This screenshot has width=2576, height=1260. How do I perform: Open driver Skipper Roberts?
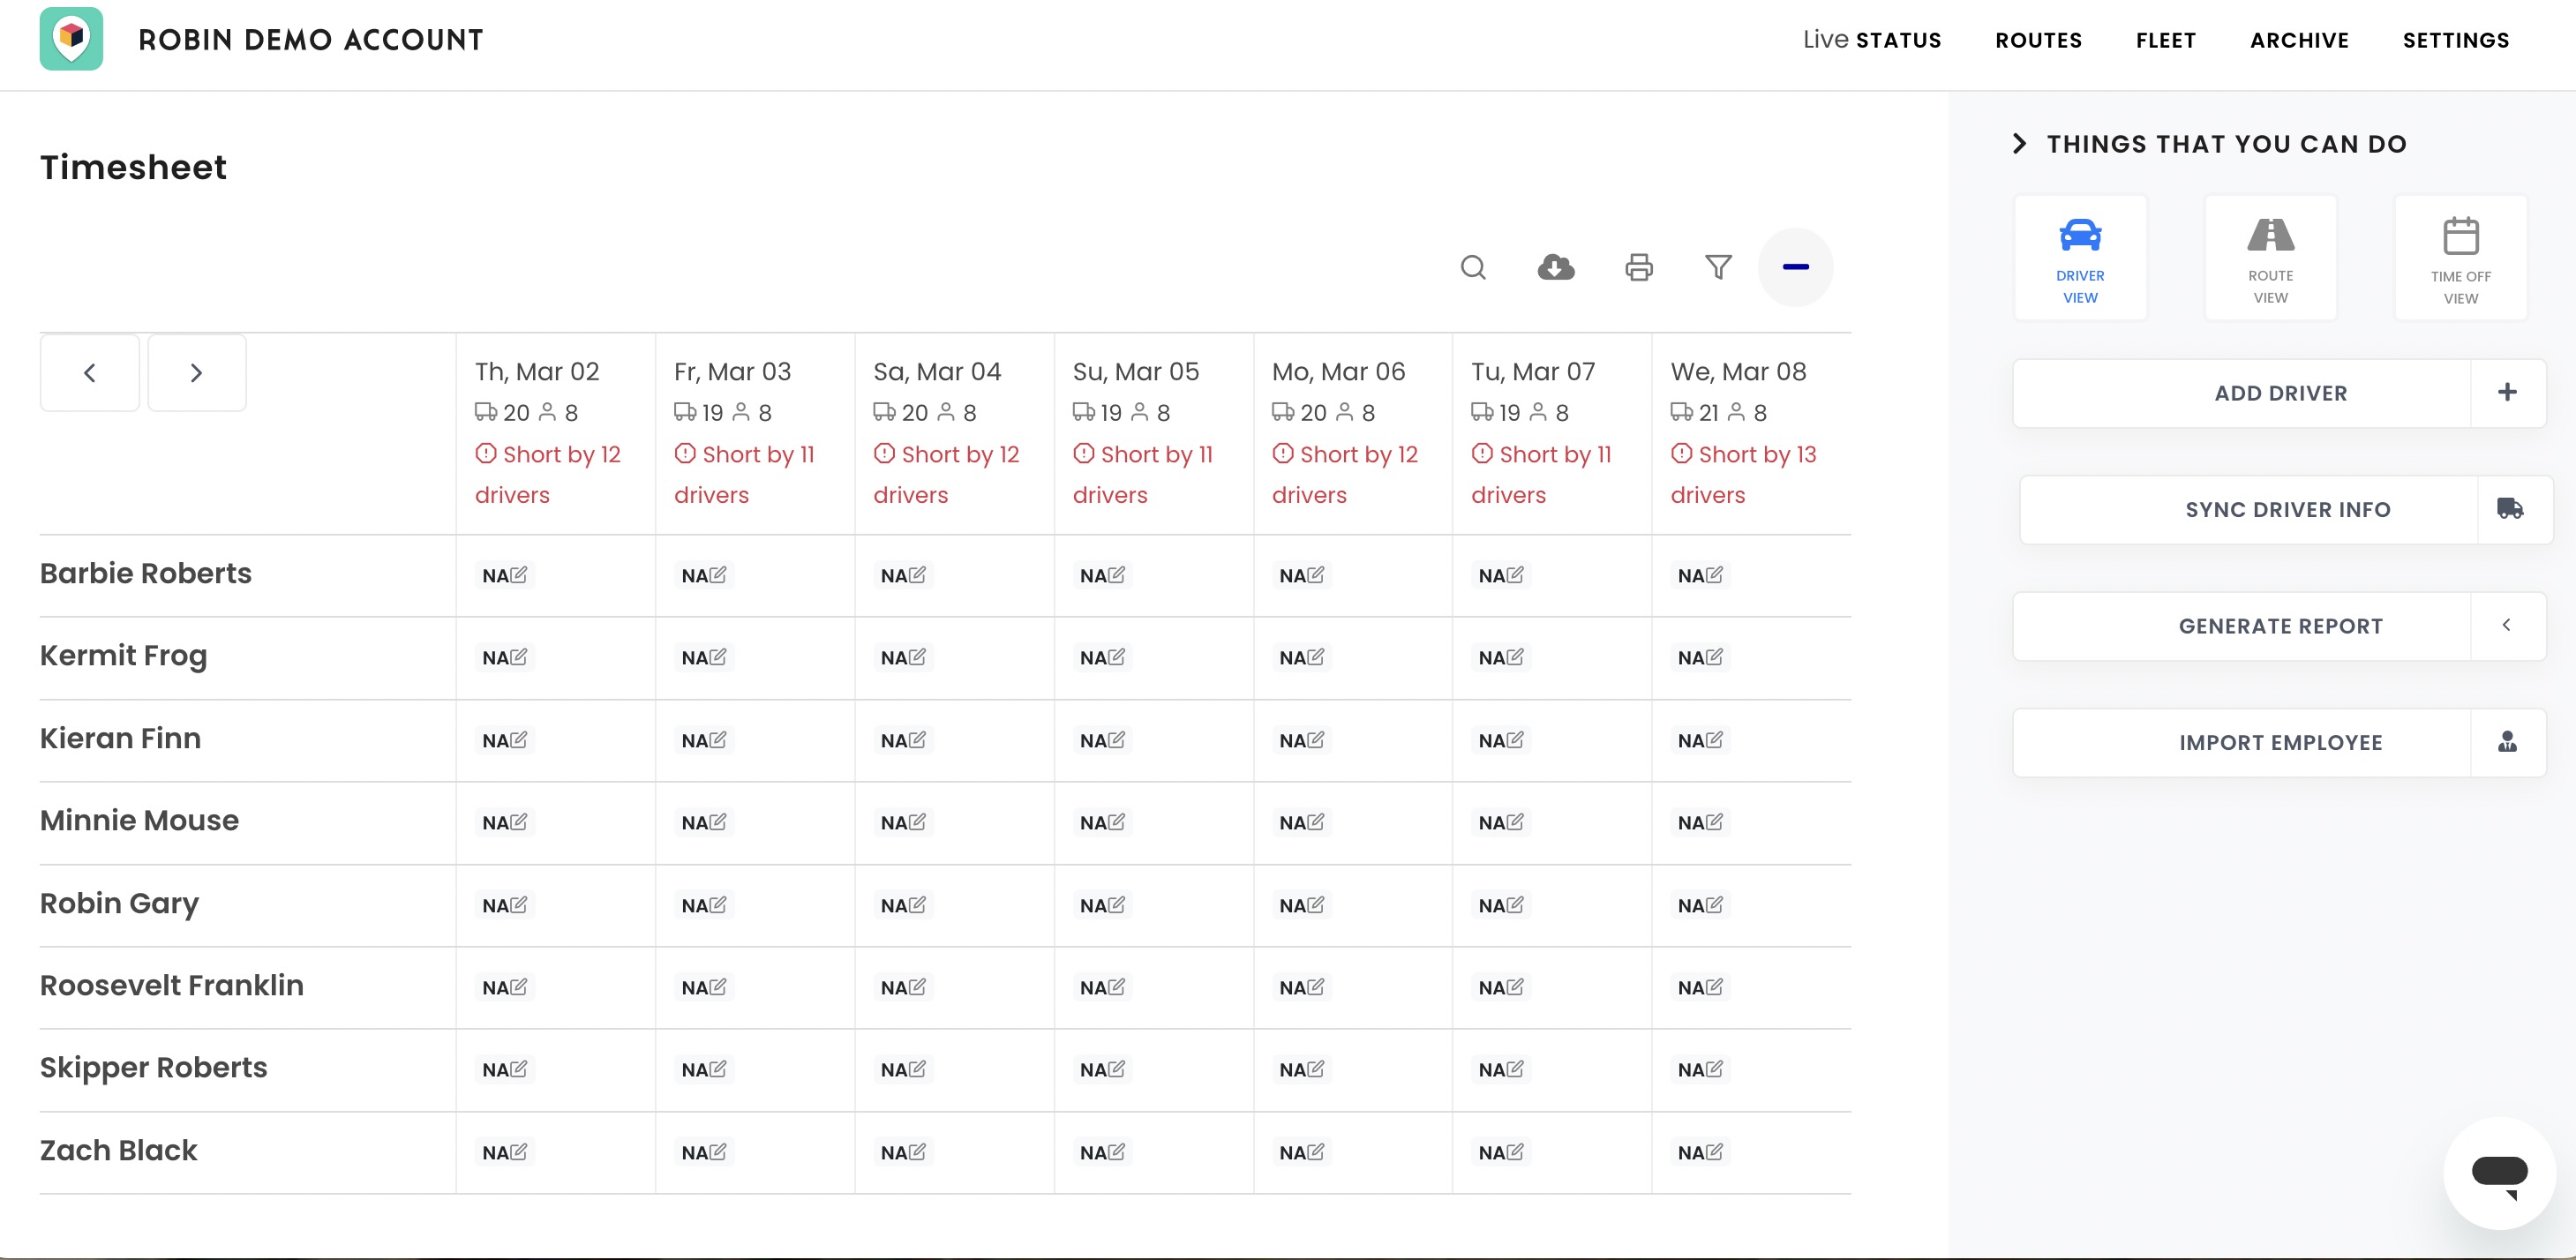click(154, 1068)
